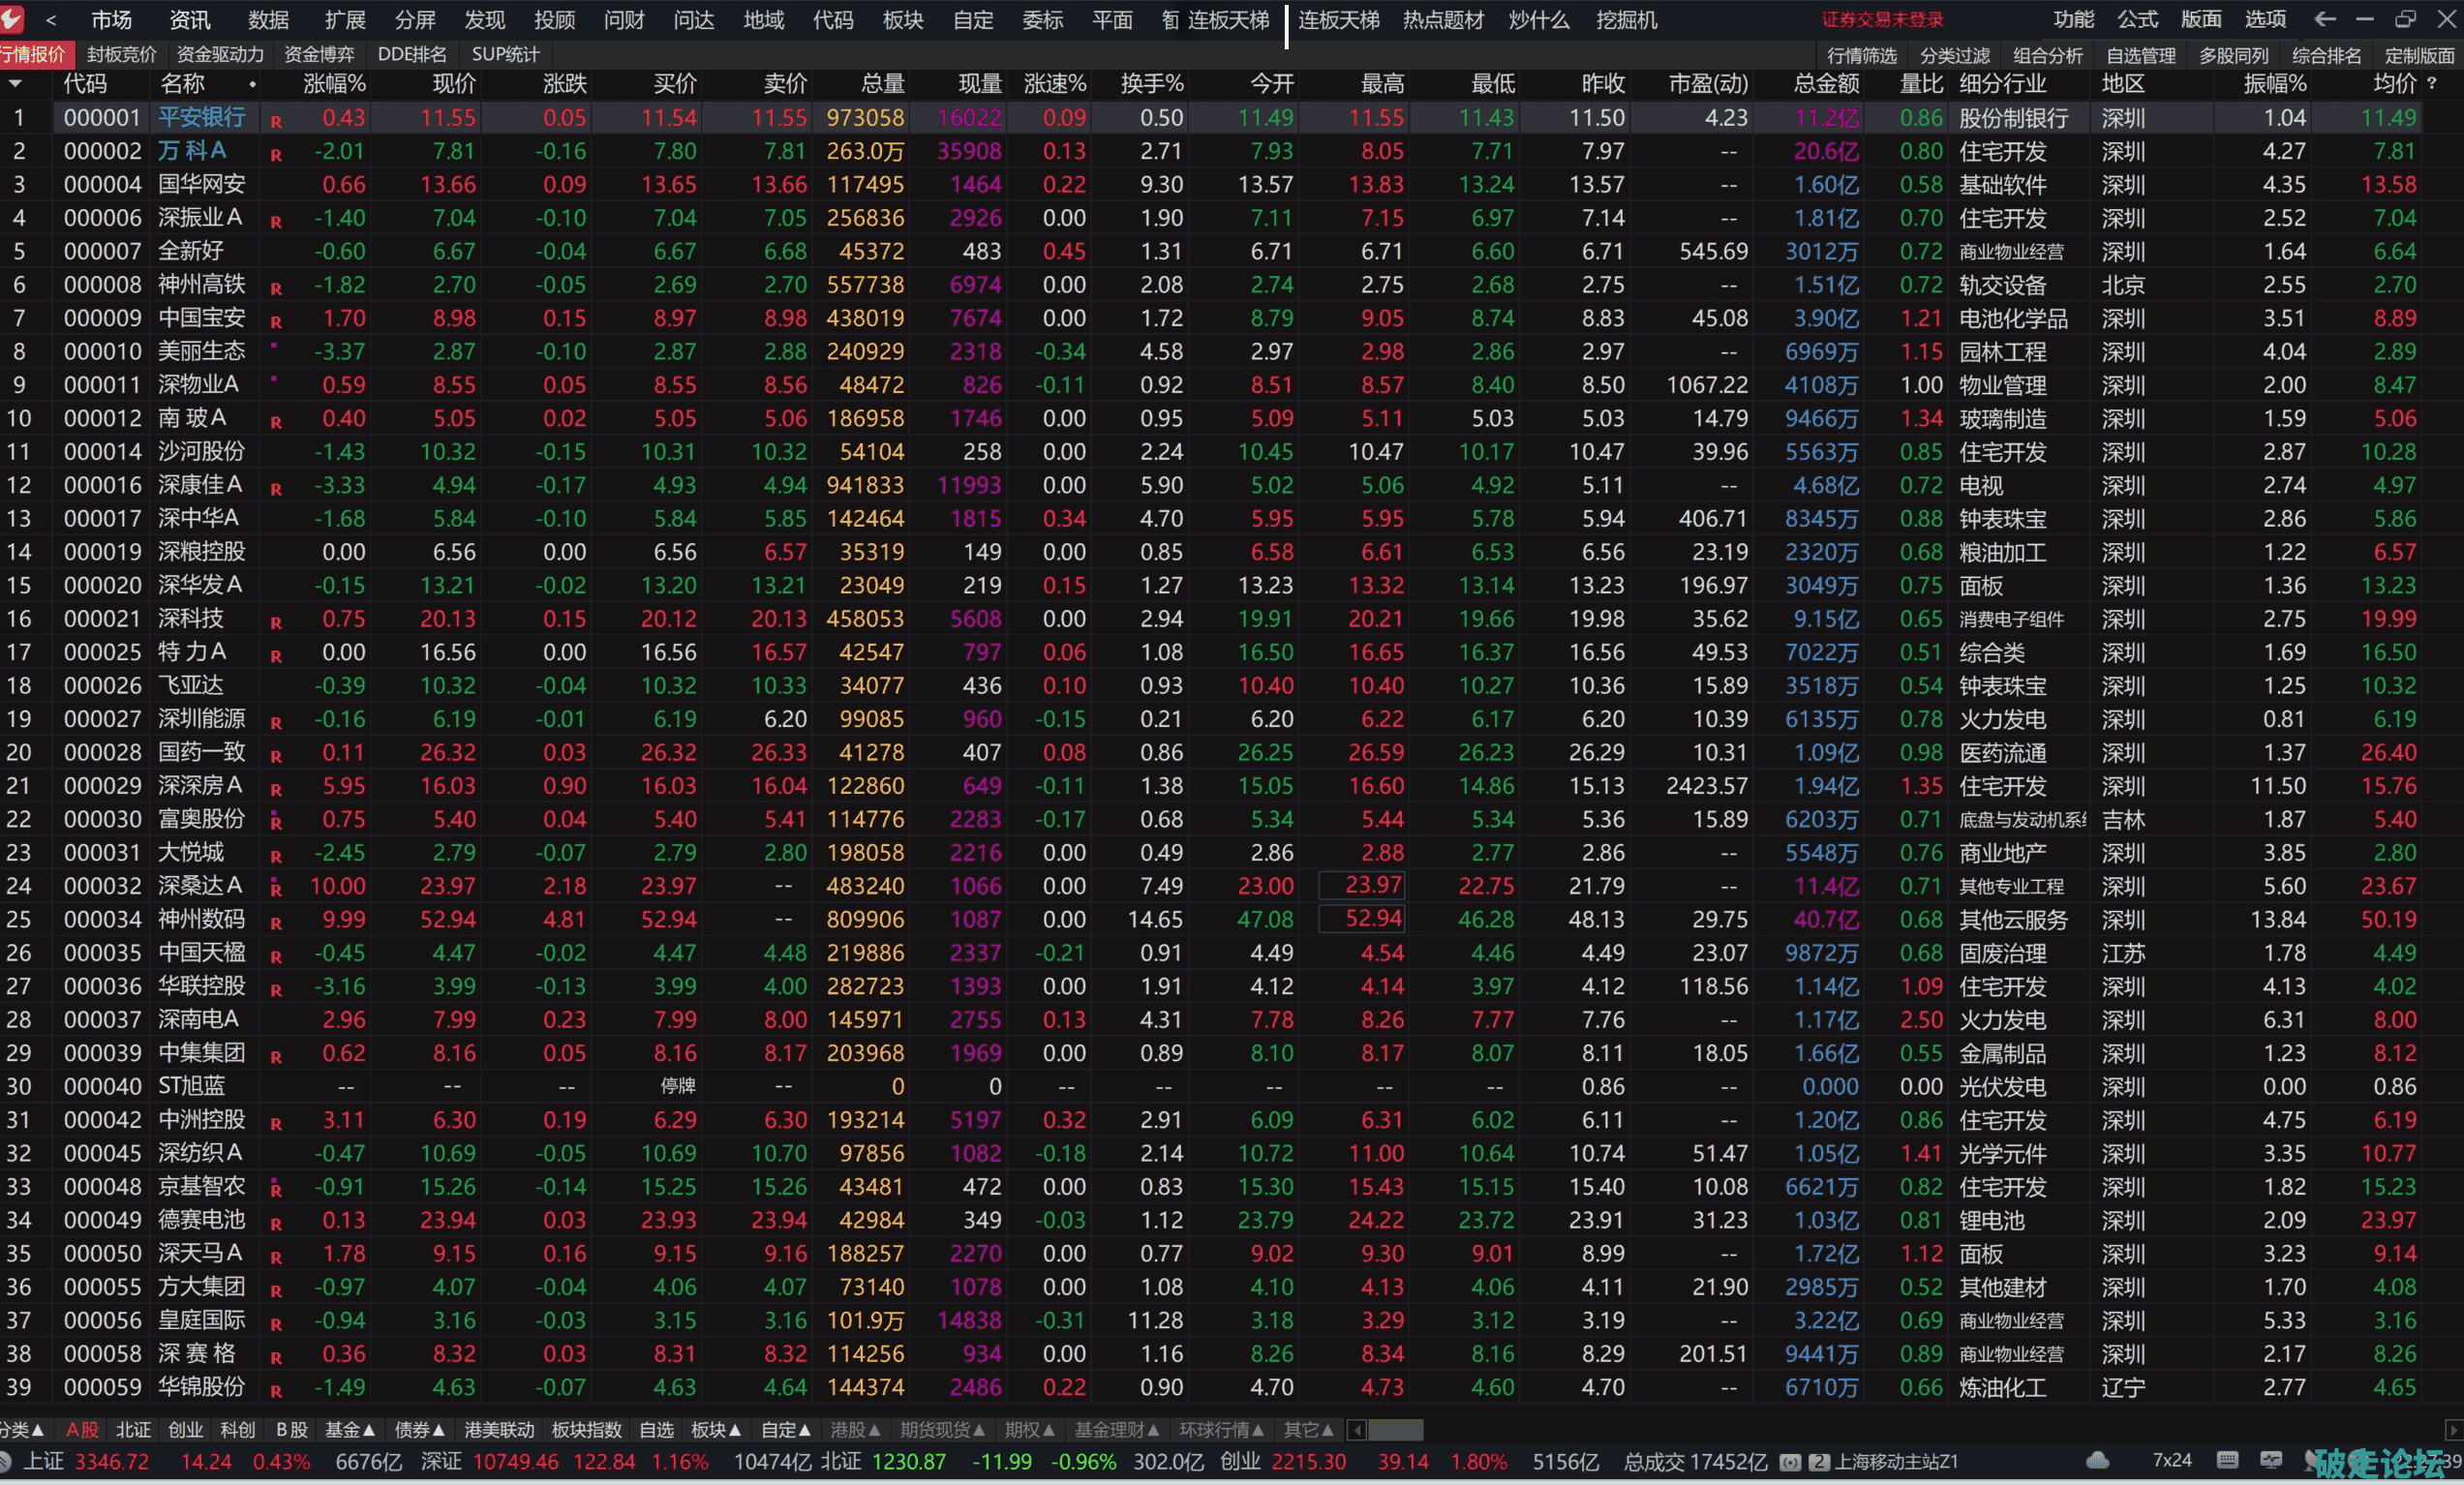Expand the 基金▲ category menu at bottom
2464x1485 pixels.
[x=350, y=1430]
